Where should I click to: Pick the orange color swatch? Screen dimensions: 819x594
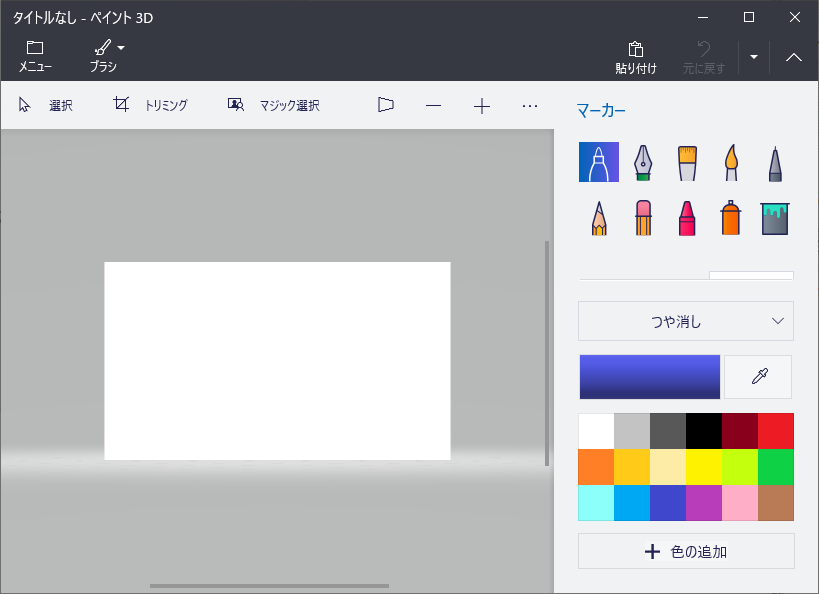coord(596,467)
